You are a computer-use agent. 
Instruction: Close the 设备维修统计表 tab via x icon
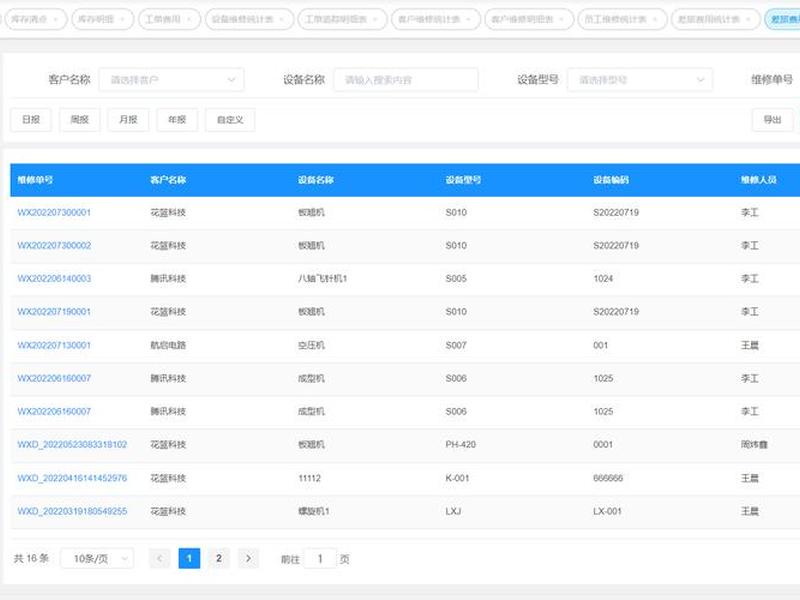coord(282,19)
